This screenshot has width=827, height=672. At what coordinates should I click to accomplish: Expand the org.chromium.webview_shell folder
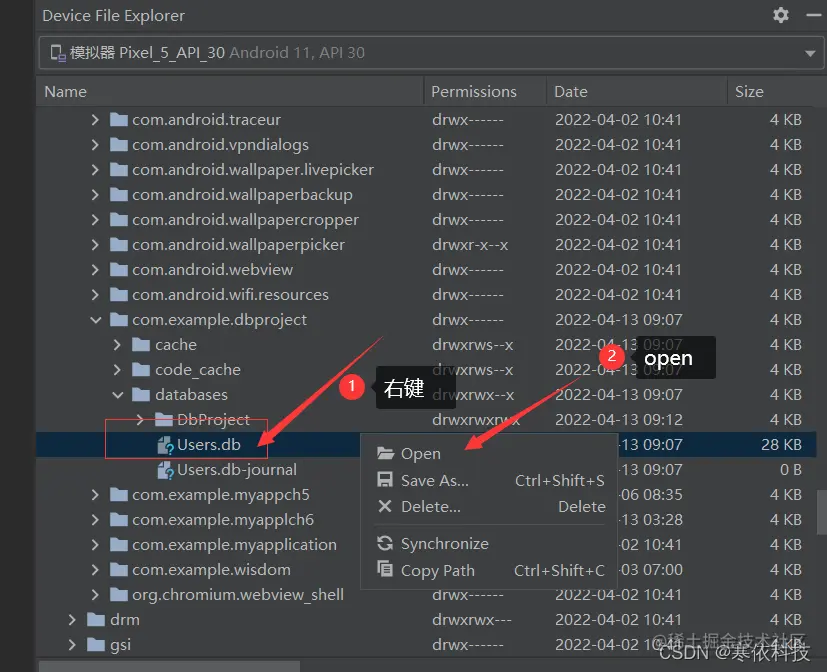pyautogui.click(x=95, y=595)
